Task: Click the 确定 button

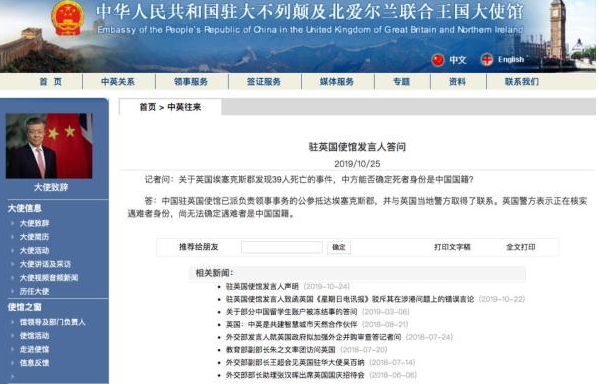Action: 339,247
